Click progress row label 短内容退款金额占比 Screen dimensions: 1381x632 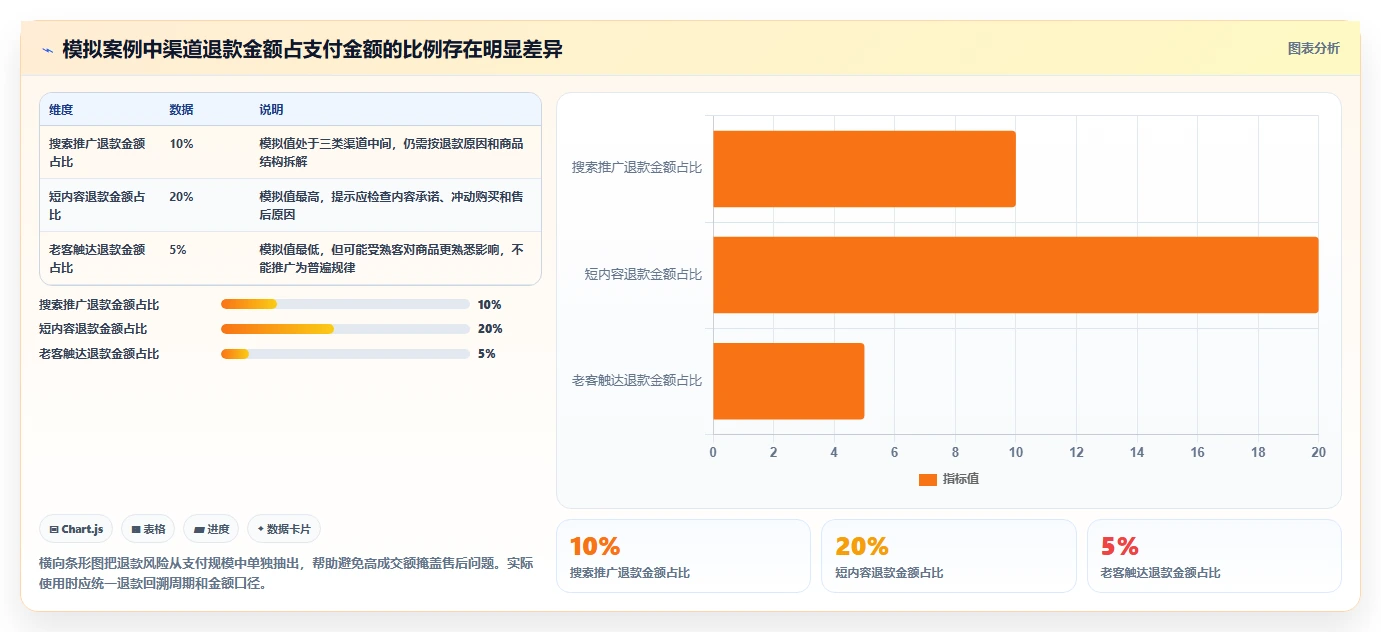coord(93,329)
